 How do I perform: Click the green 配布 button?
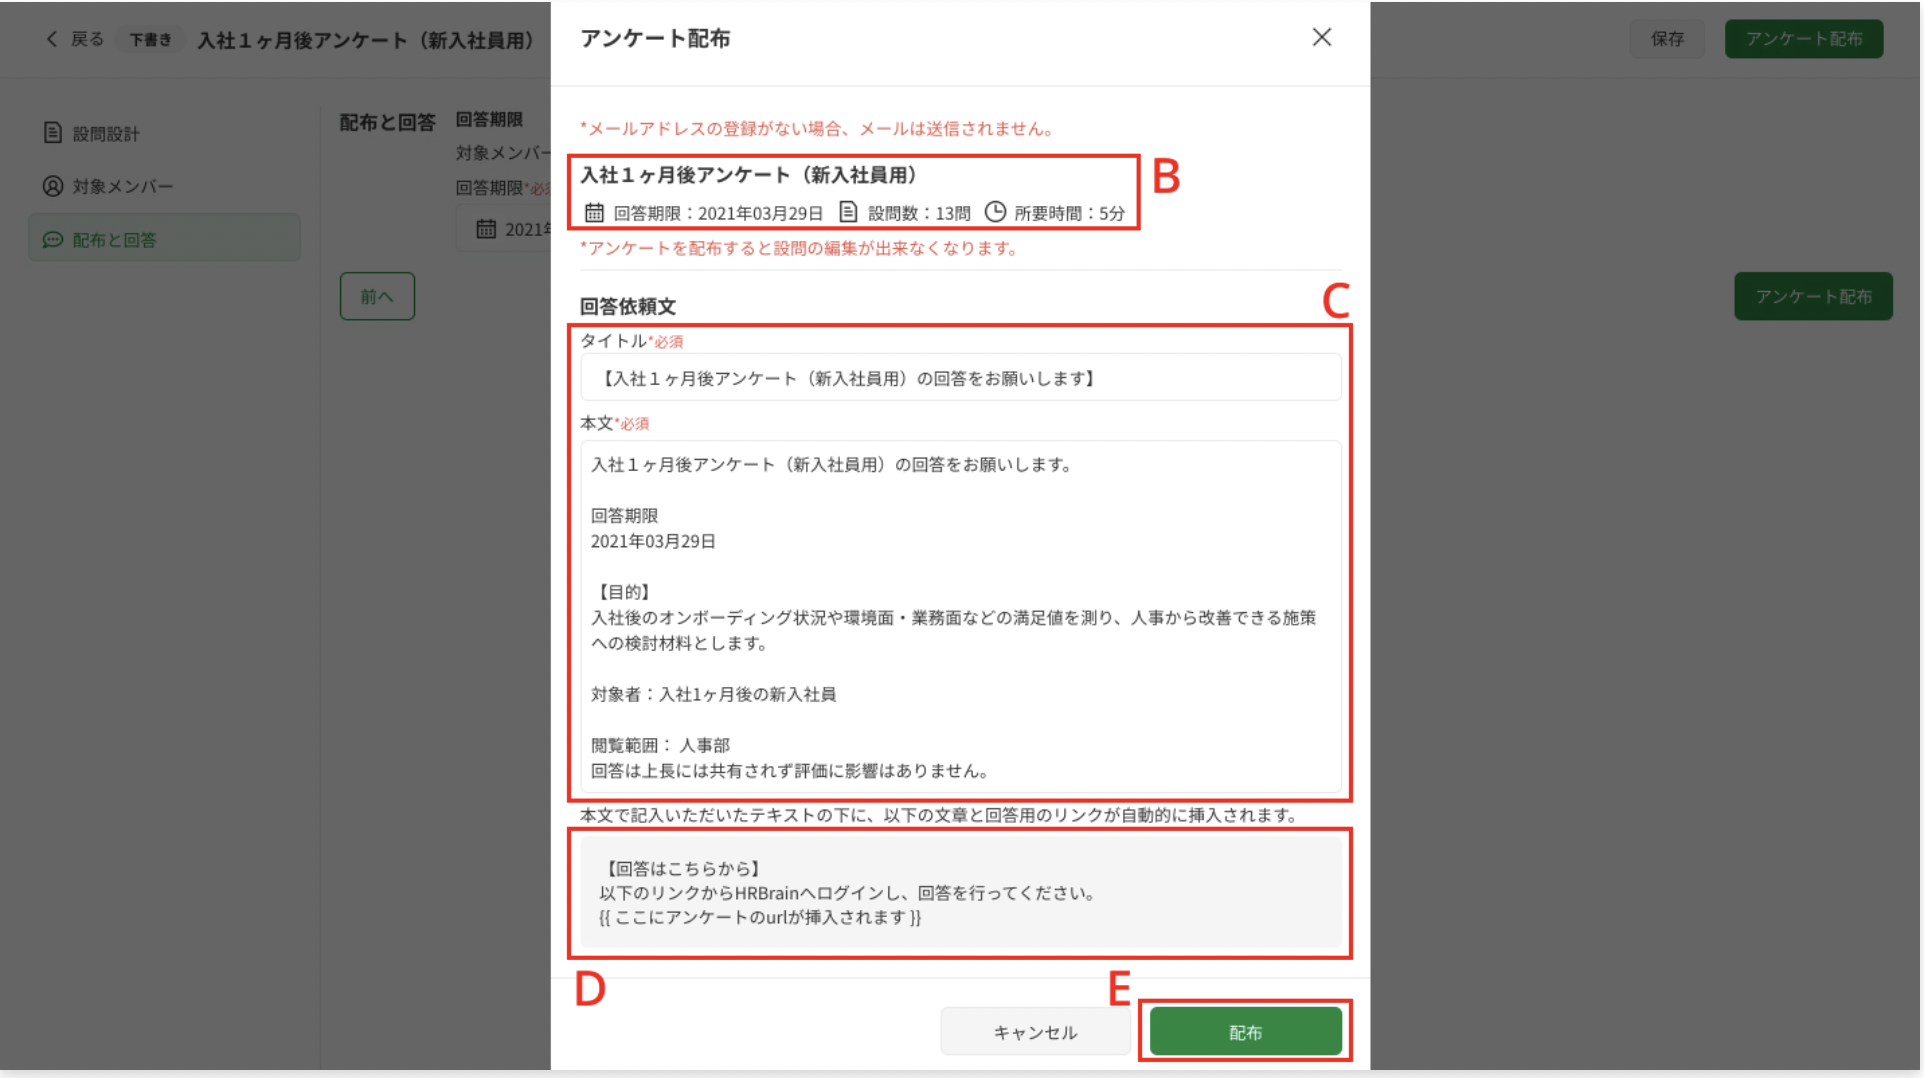pos(1245,1031)
